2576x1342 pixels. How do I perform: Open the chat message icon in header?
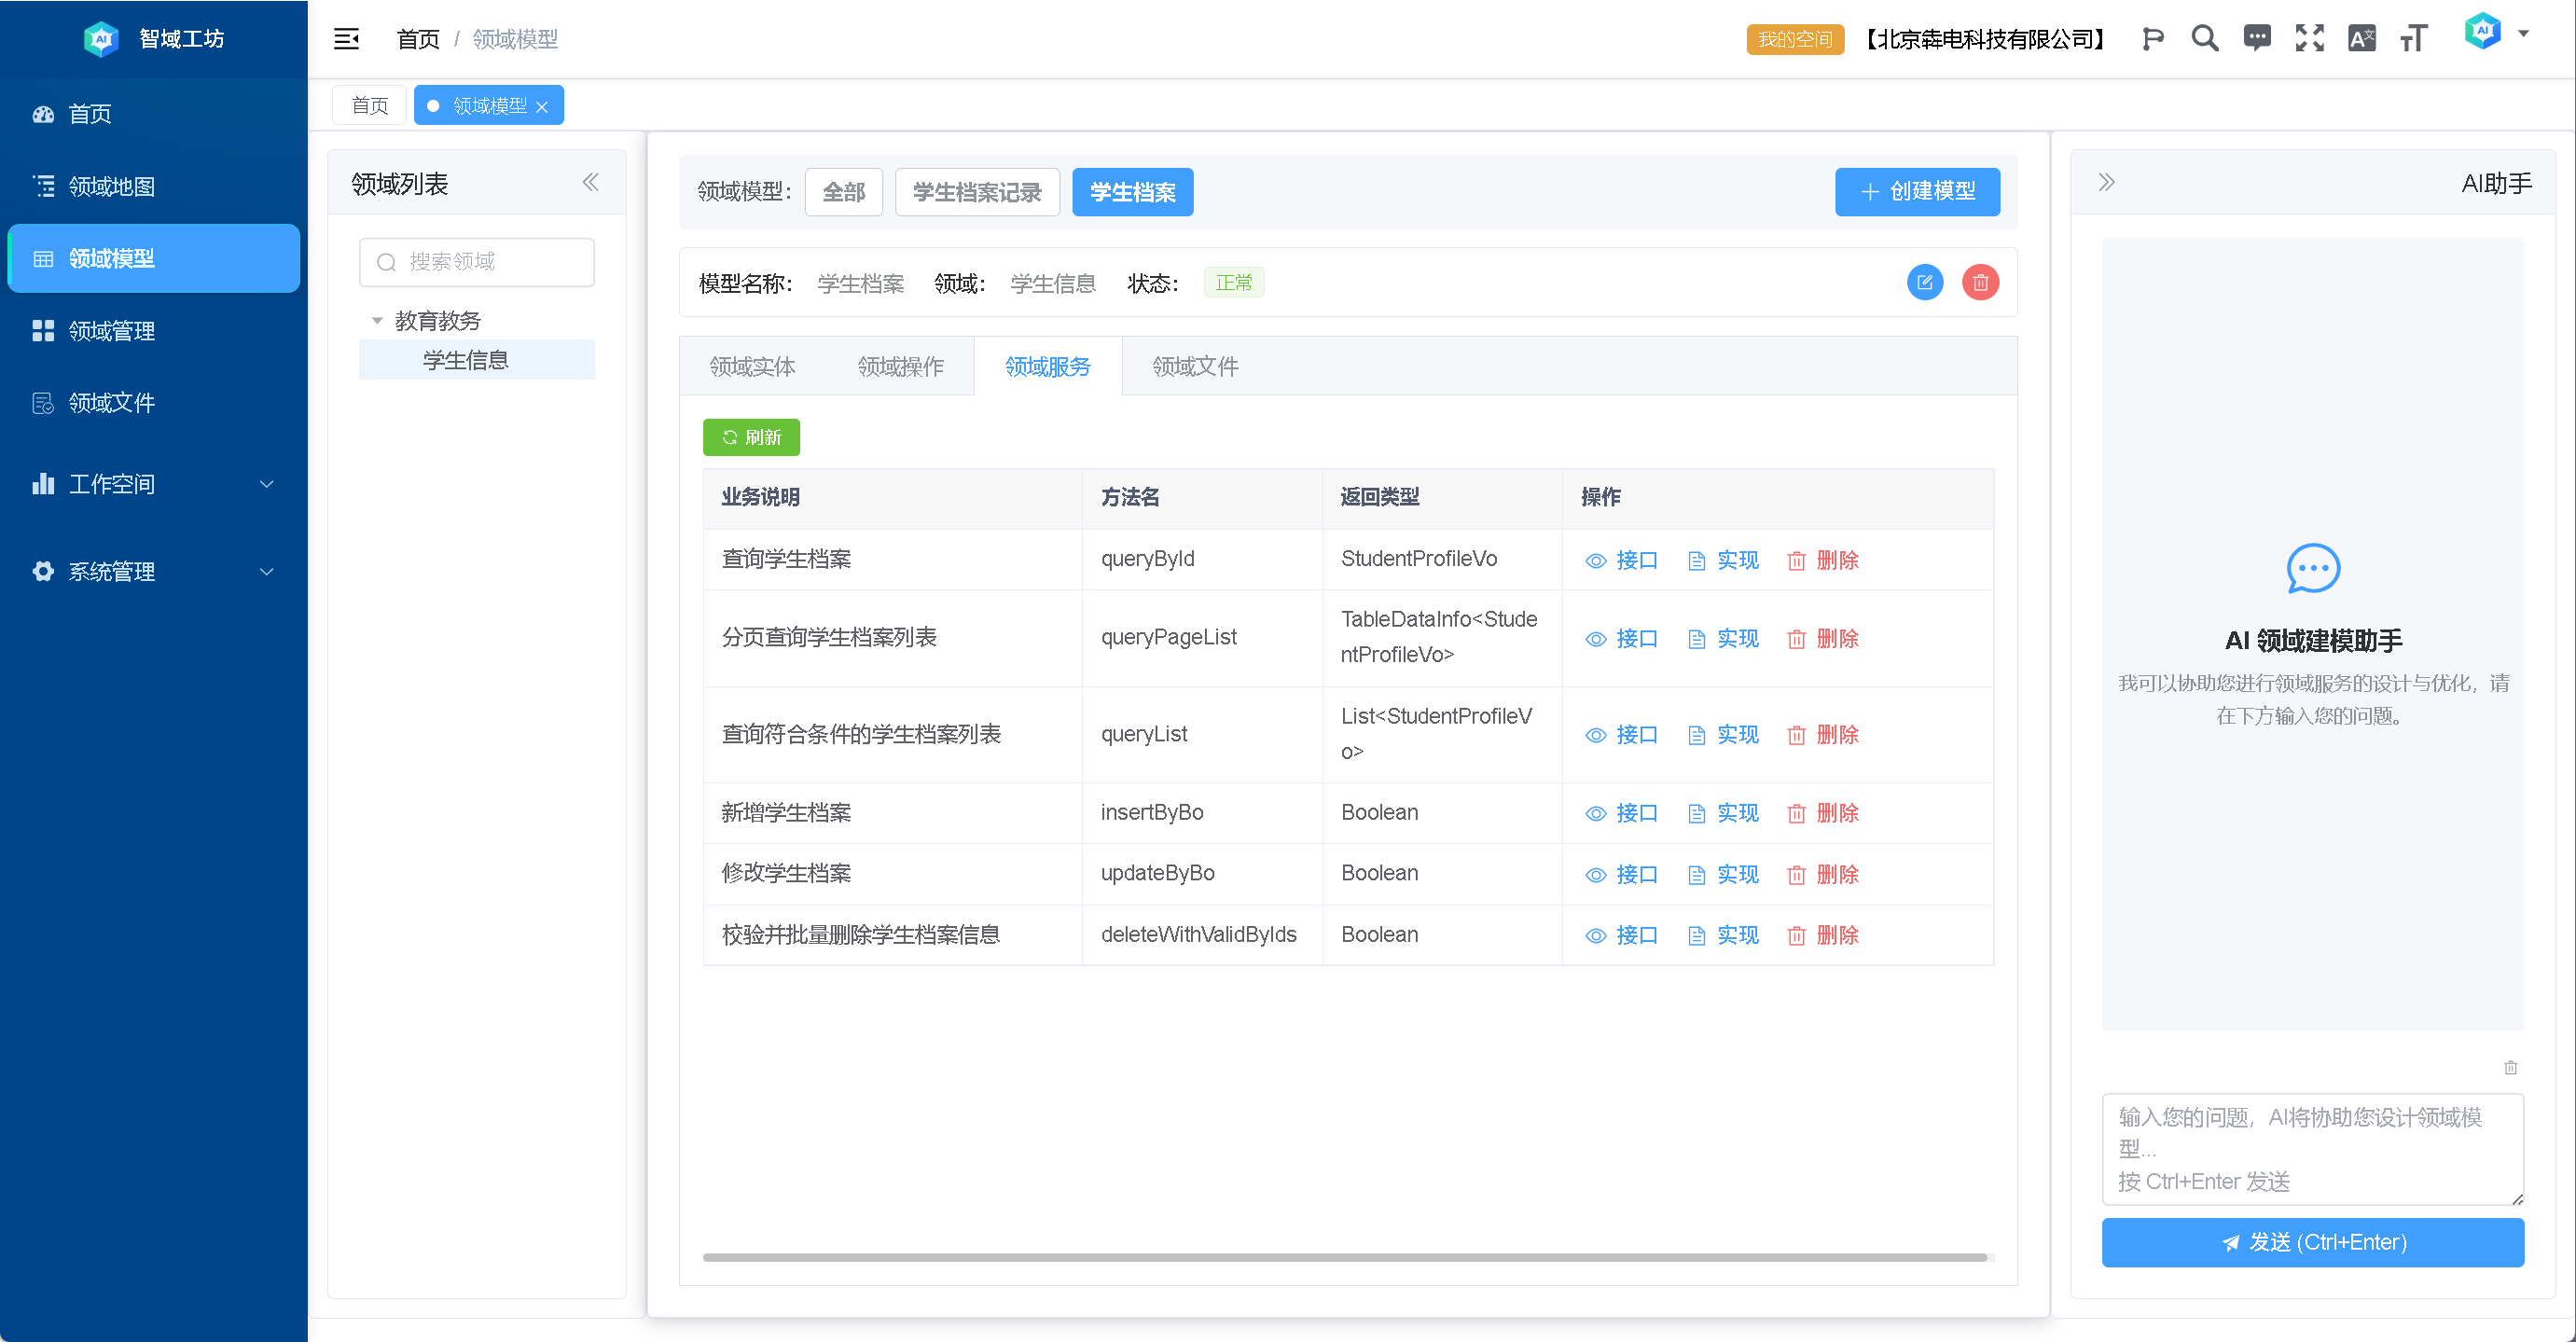2257,39
